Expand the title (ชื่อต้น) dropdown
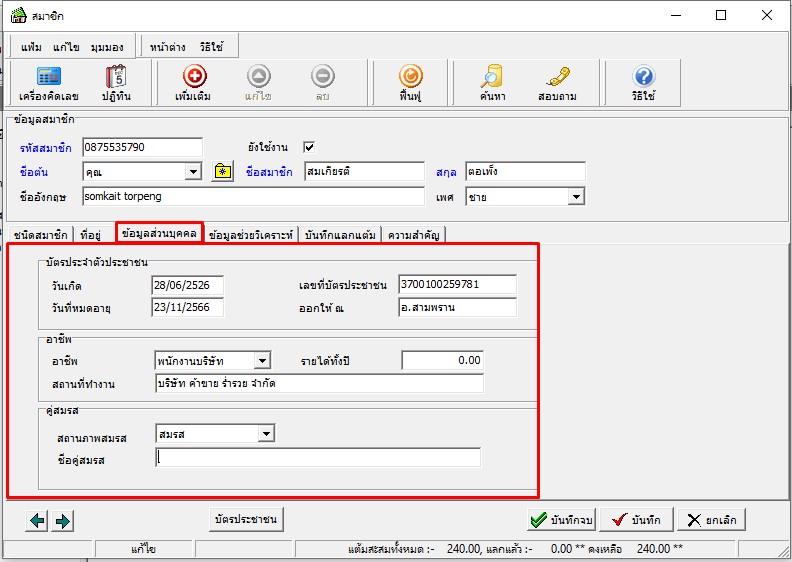Image resolution: width=792 pixels, height=562 pixels. point(193,172)
